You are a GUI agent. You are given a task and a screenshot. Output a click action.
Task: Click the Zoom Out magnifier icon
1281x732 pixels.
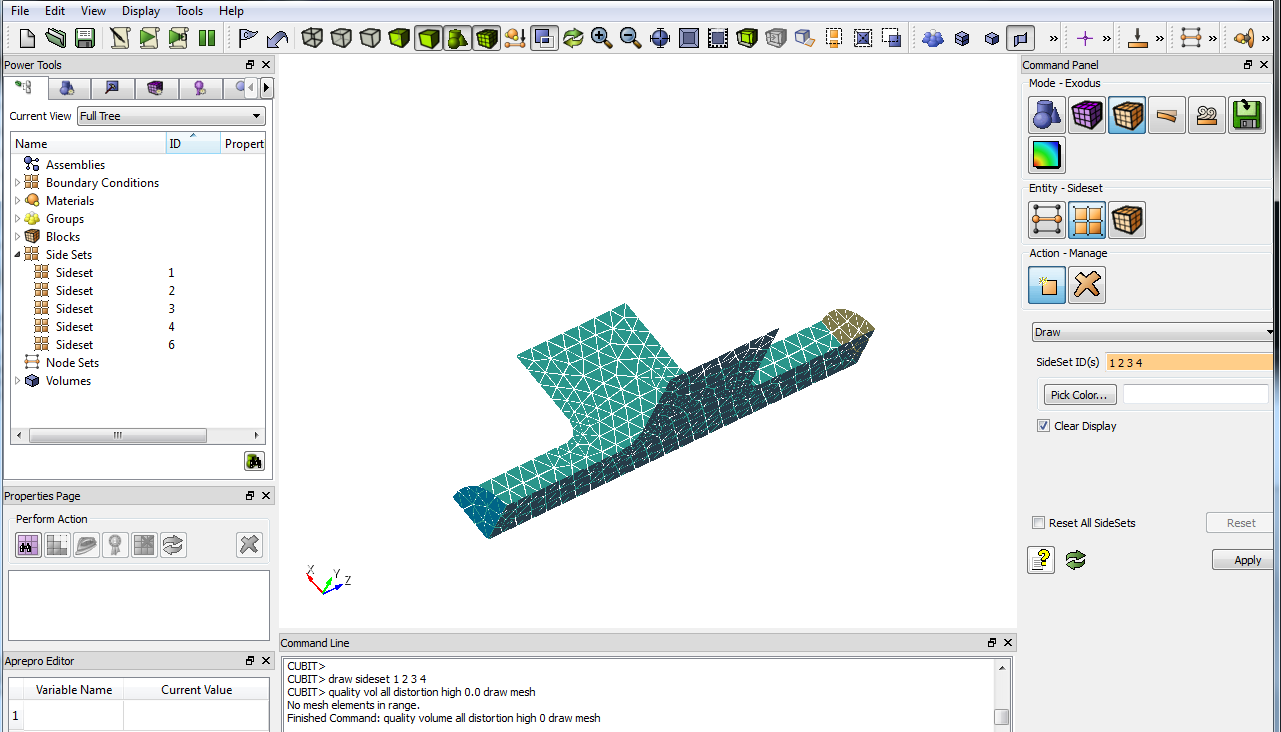pos(630,38)
